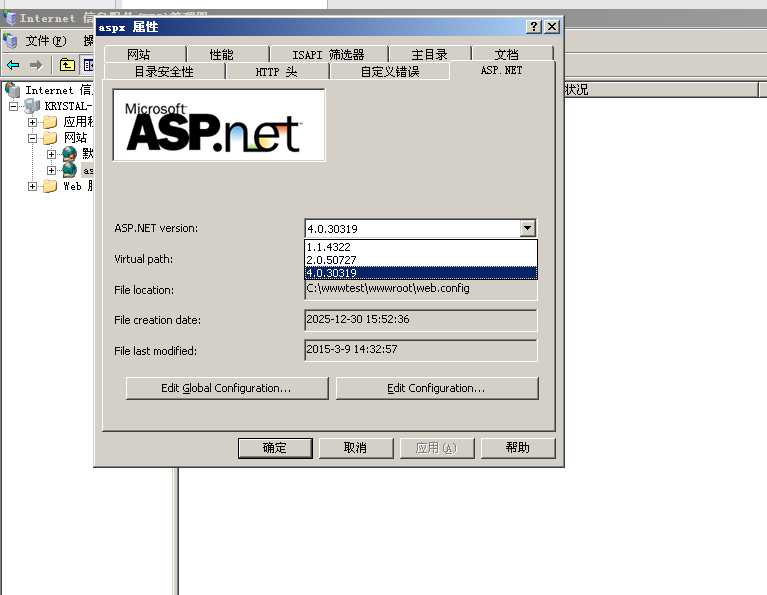Image resolution: width=767 pixels, height=595 pixels.
Task: Click the File creation date field
Action: pyautogui.click(x=421, y=320)
